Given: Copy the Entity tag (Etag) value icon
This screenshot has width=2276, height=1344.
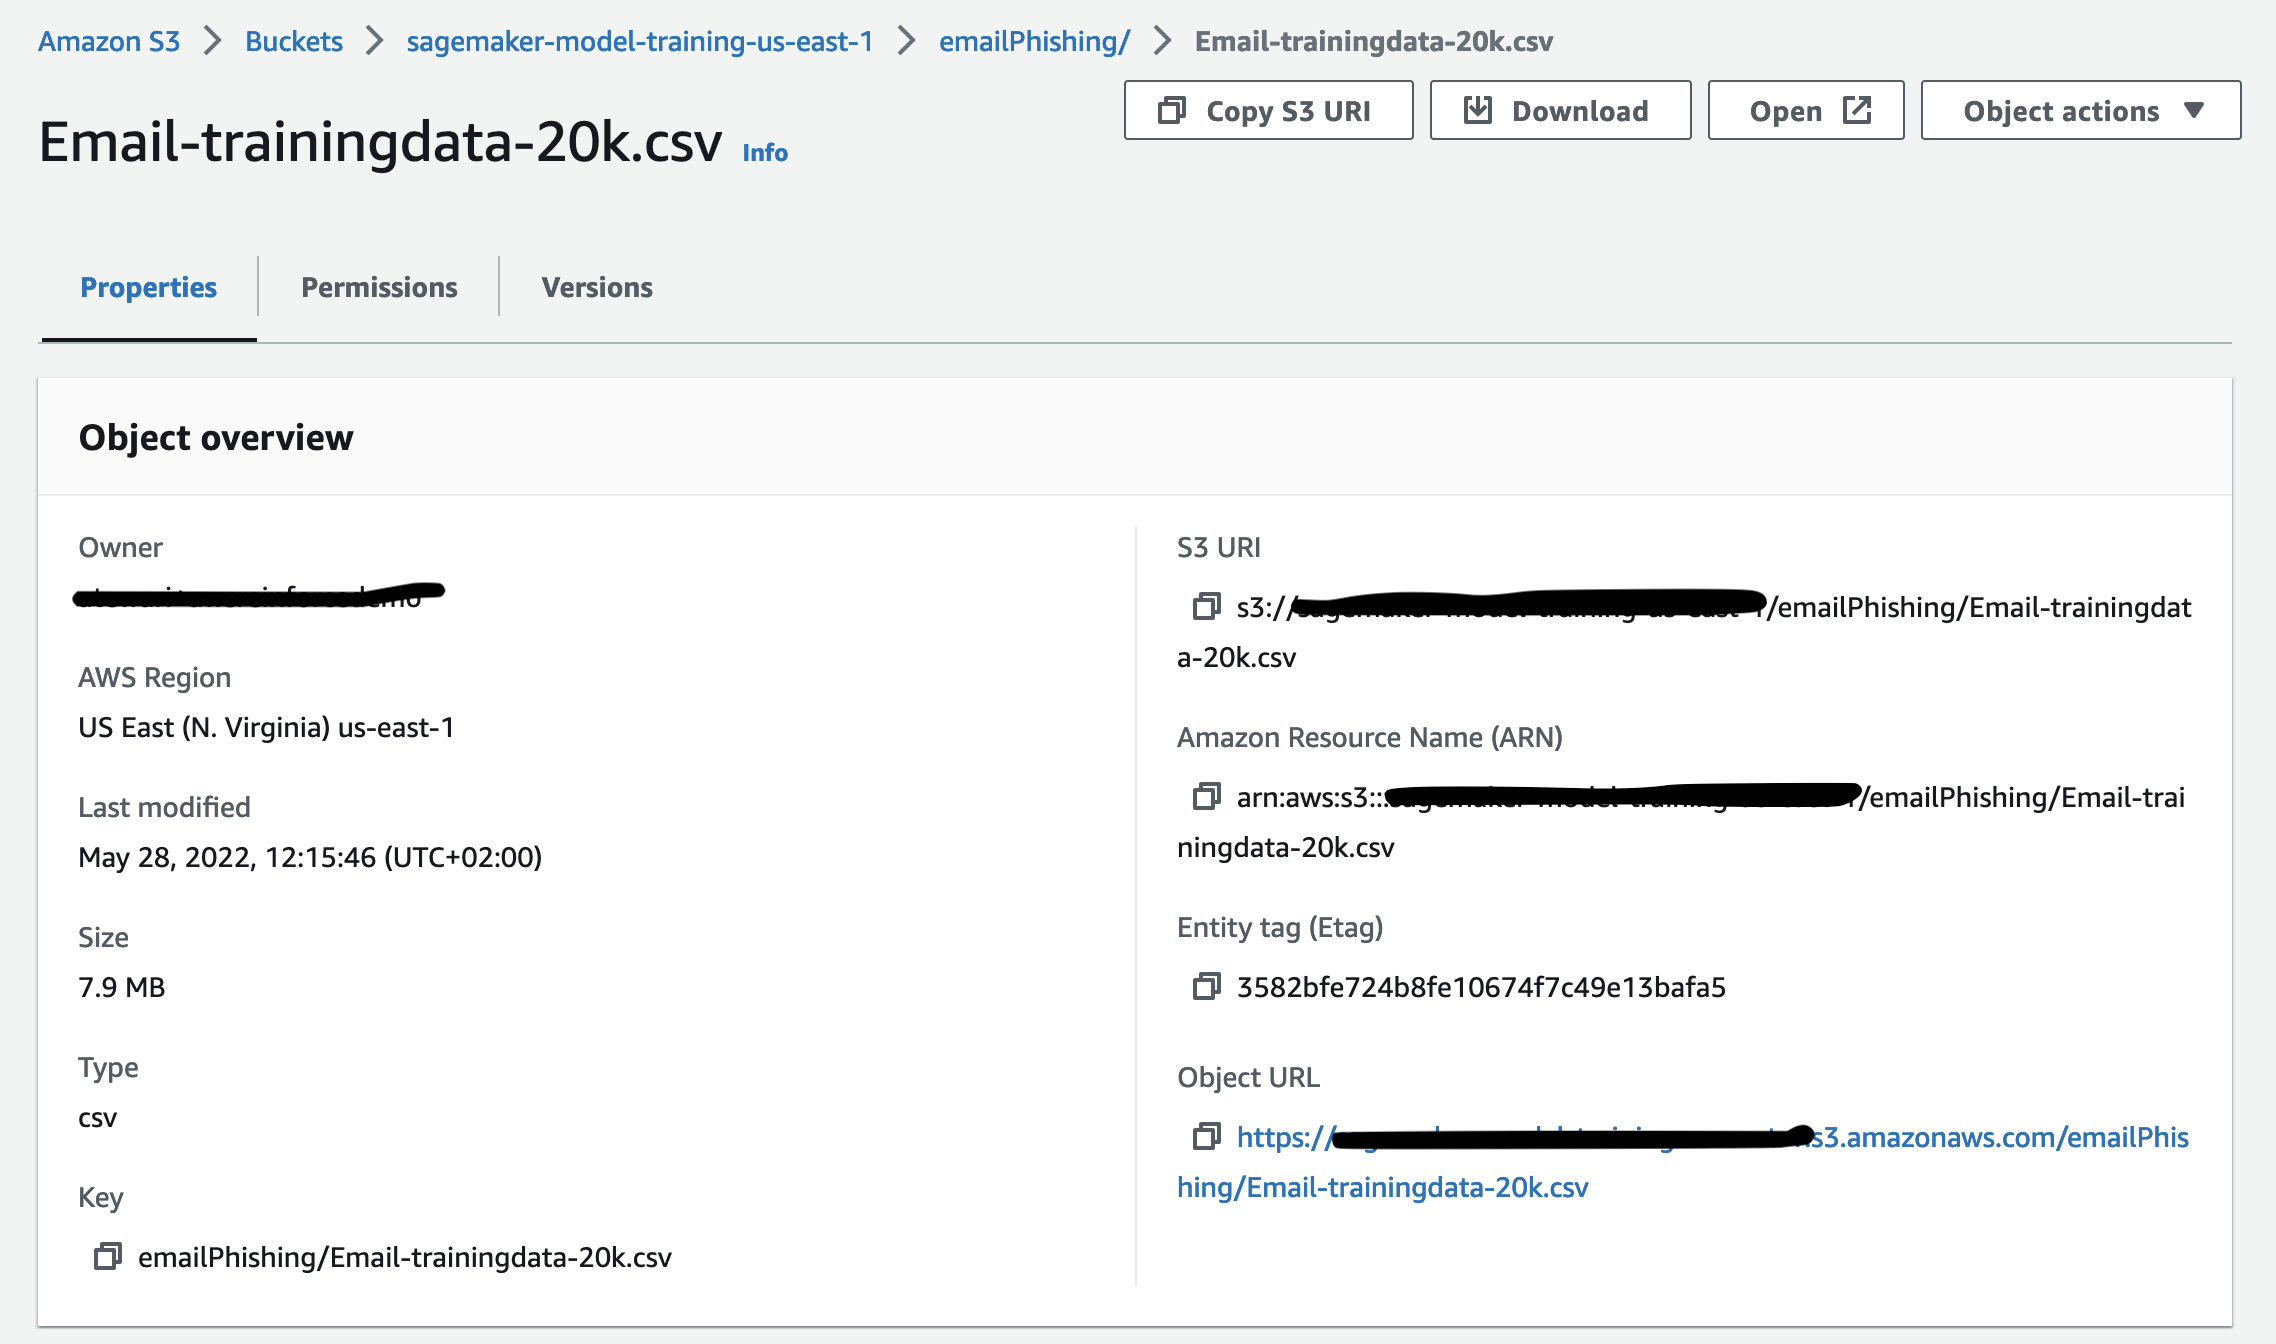Looking at the screenshot, I should pos(1206,987).
